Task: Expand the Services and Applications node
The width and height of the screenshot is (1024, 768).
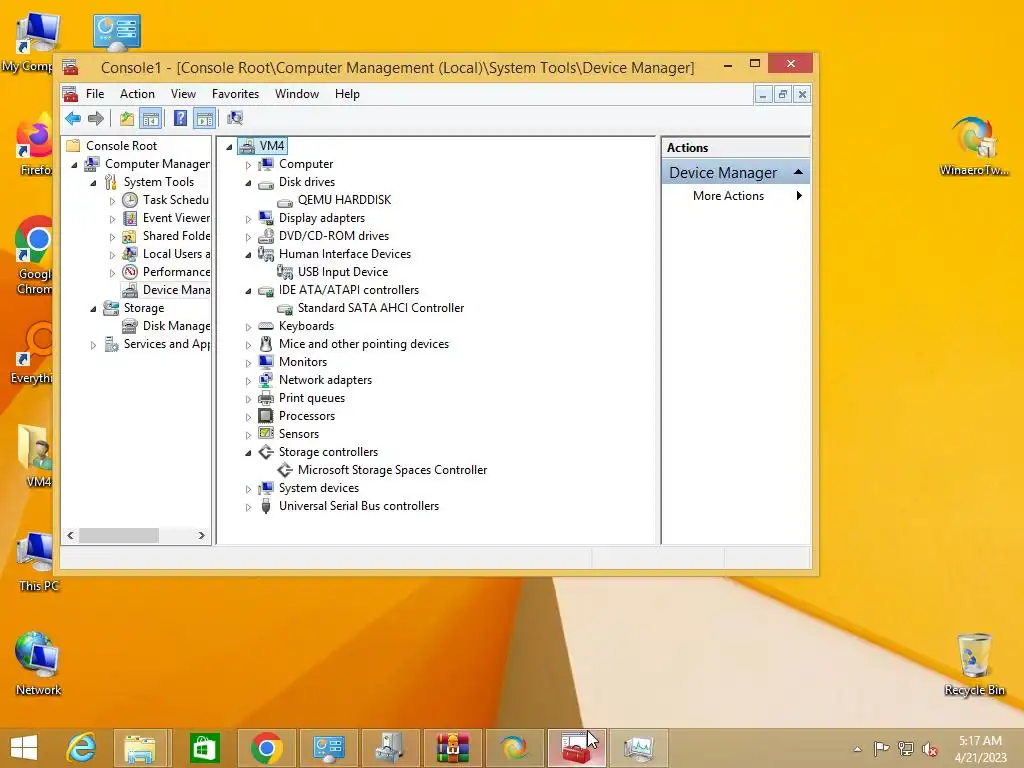Action: [93, 345]
